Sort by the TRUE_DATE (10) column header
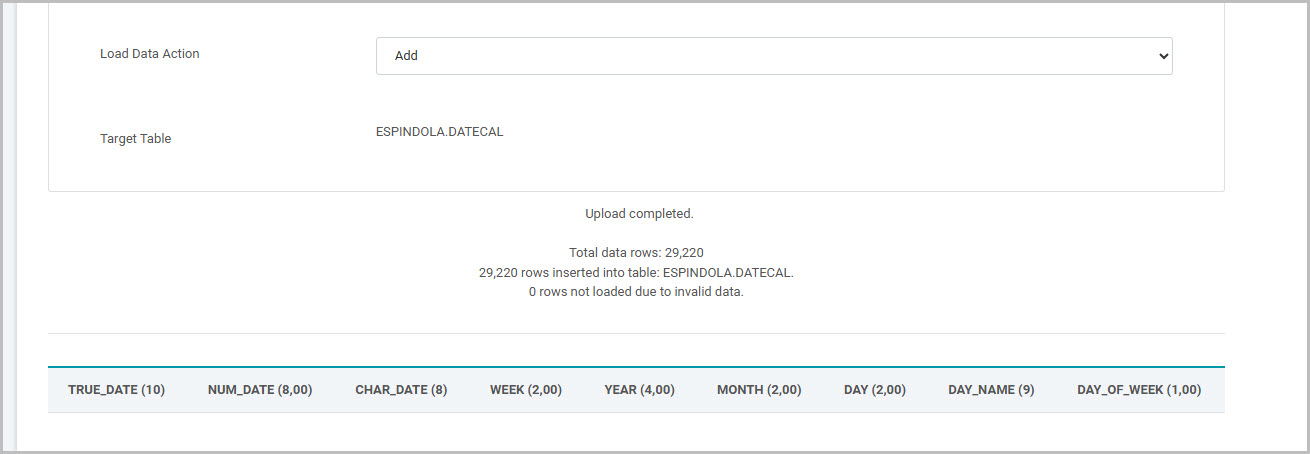The height and width of the screenshot is (454, 1310). 116,390
